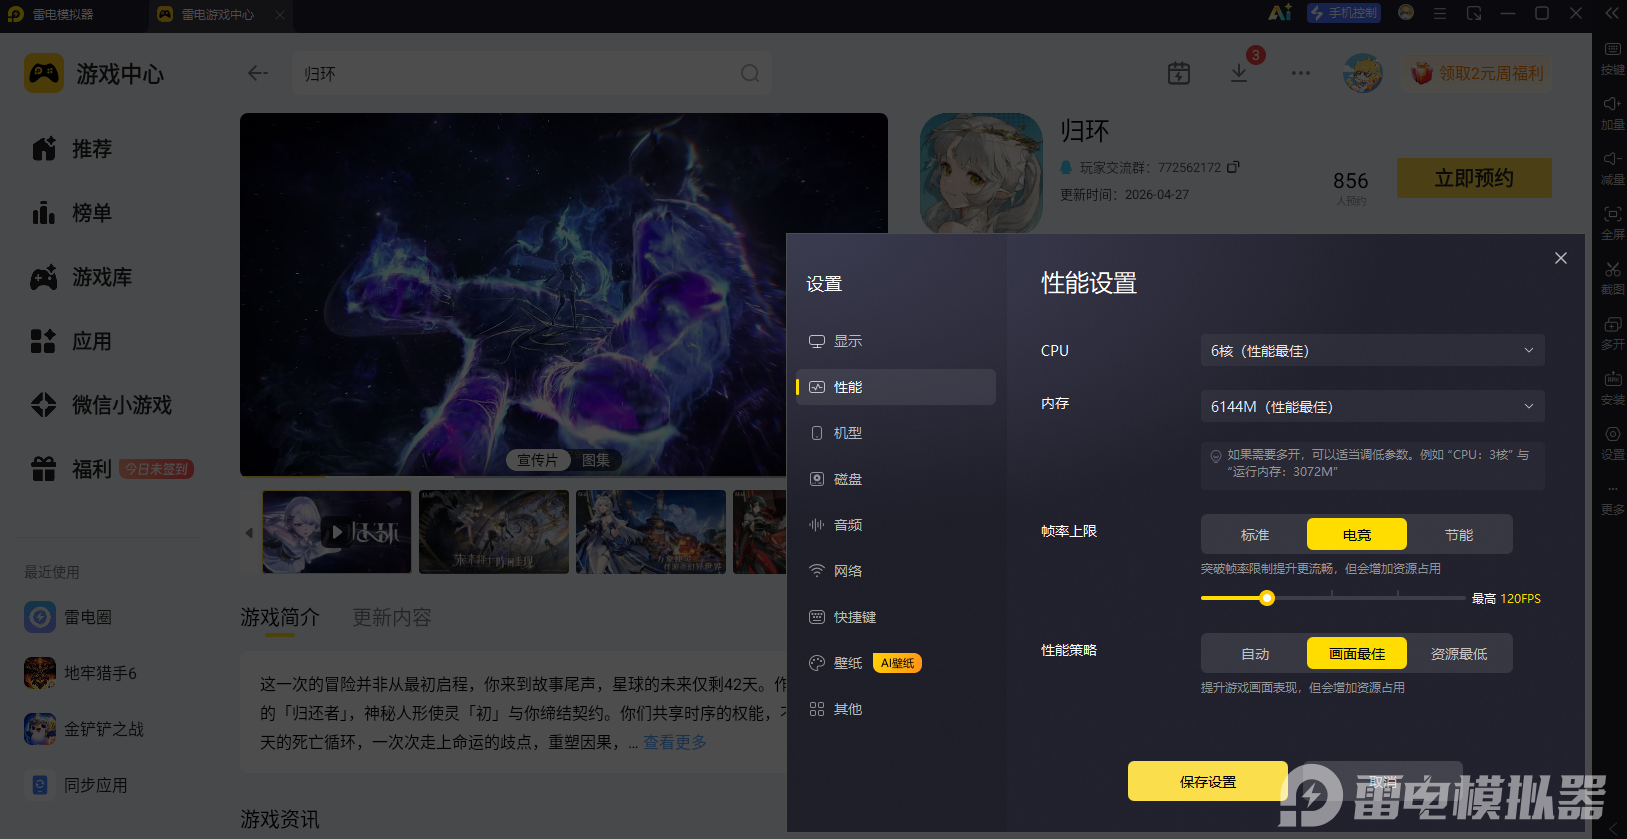The height and width of the screenshot is (839, 1627).
Task: Open the 更新内容 tab
Action: point(392,618)
